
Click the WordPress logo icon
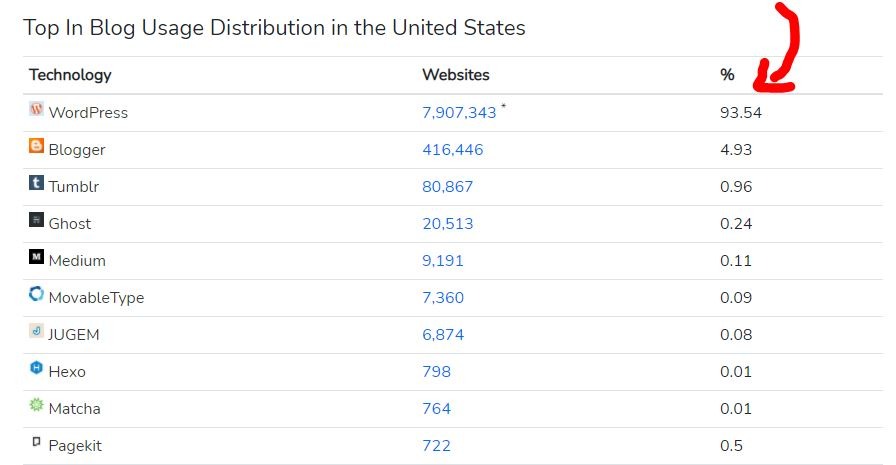tap(37, 109)
